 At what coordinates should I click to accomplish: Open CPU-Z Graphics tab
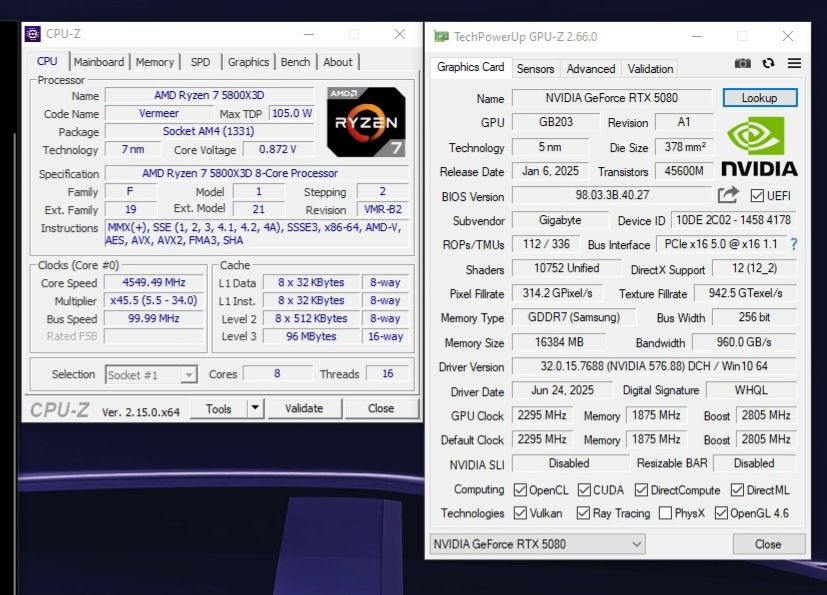tap(248, 62)
